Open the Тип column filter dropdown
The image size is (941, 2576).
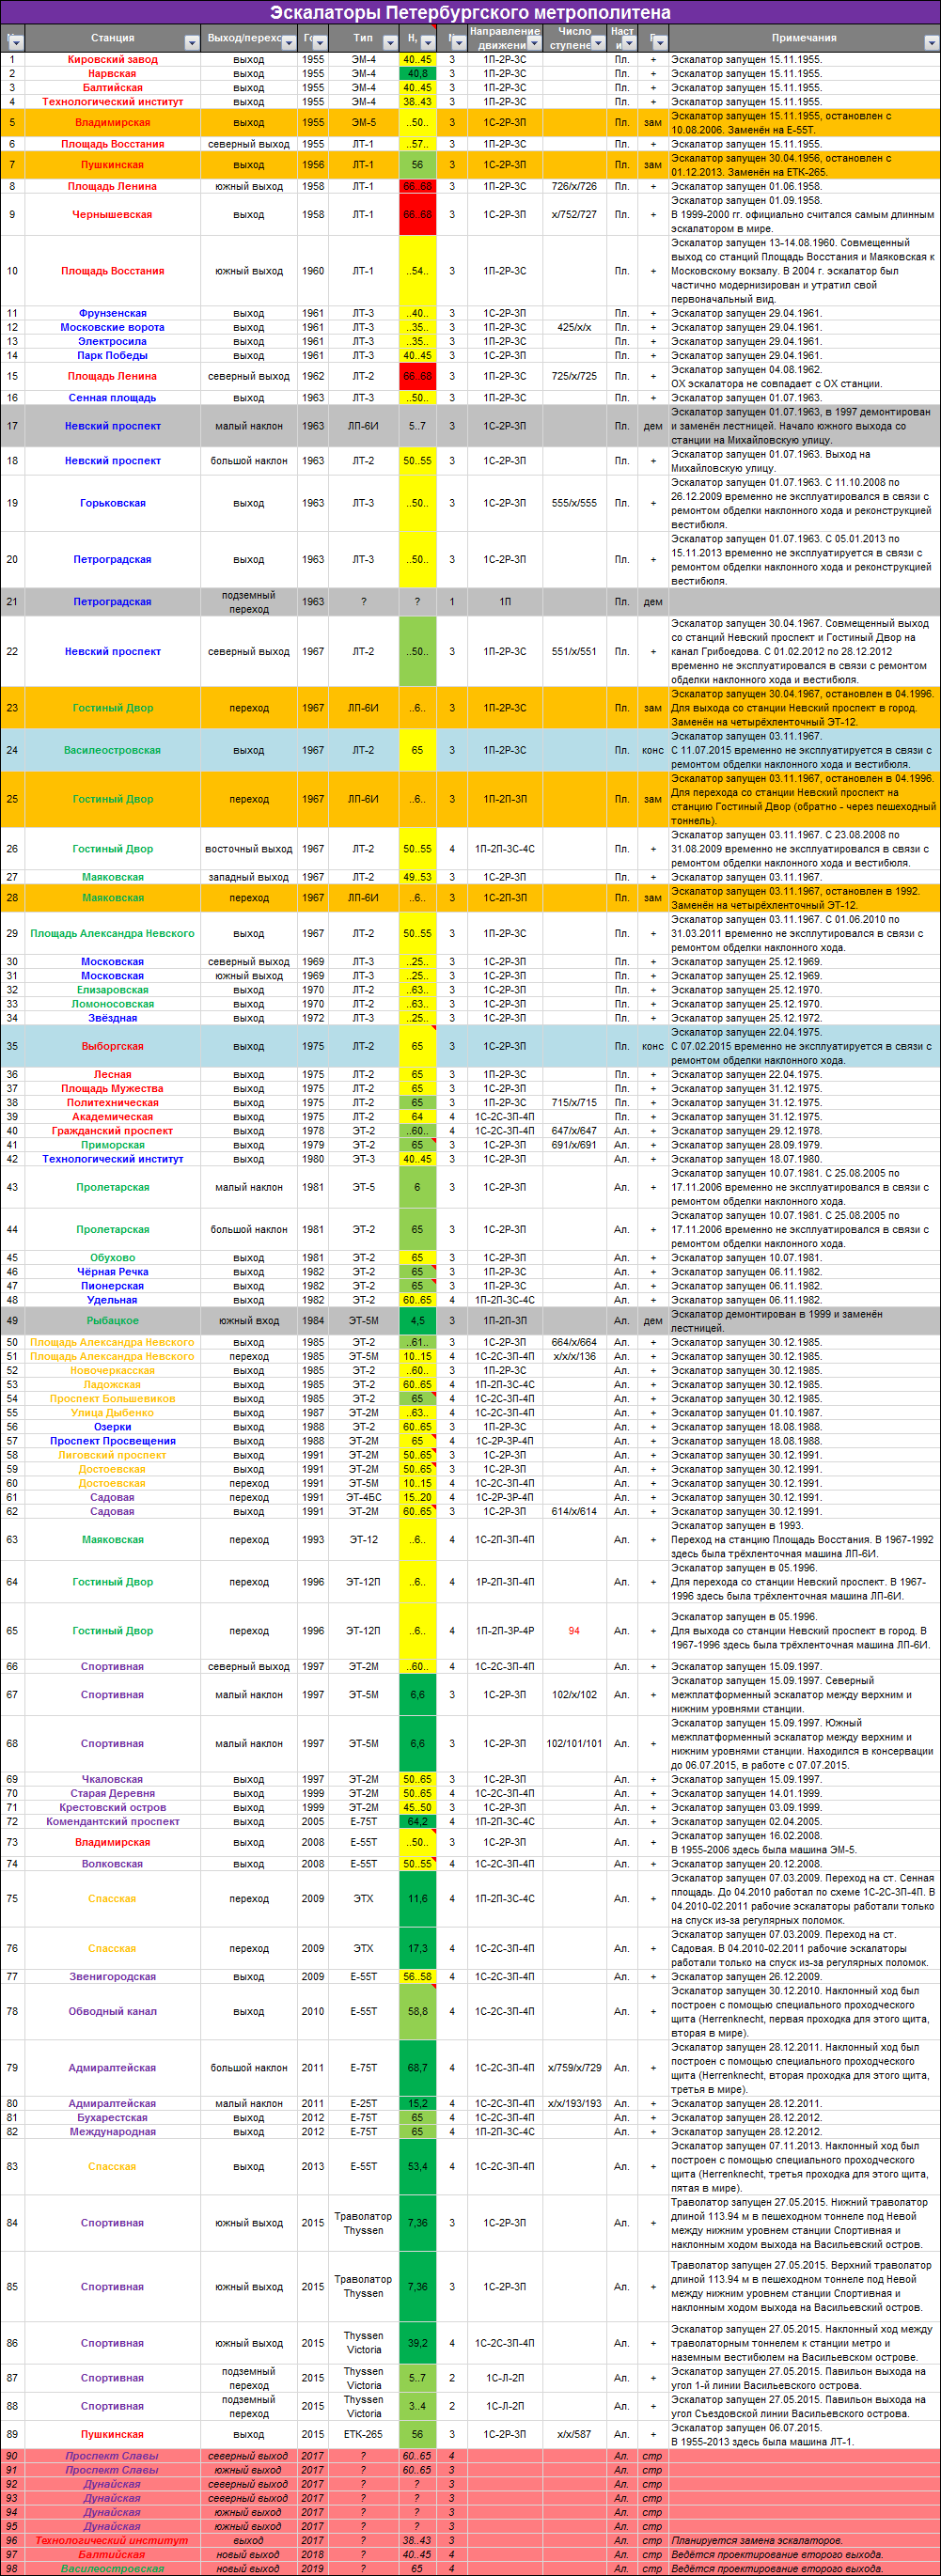(x=389, y=43)
